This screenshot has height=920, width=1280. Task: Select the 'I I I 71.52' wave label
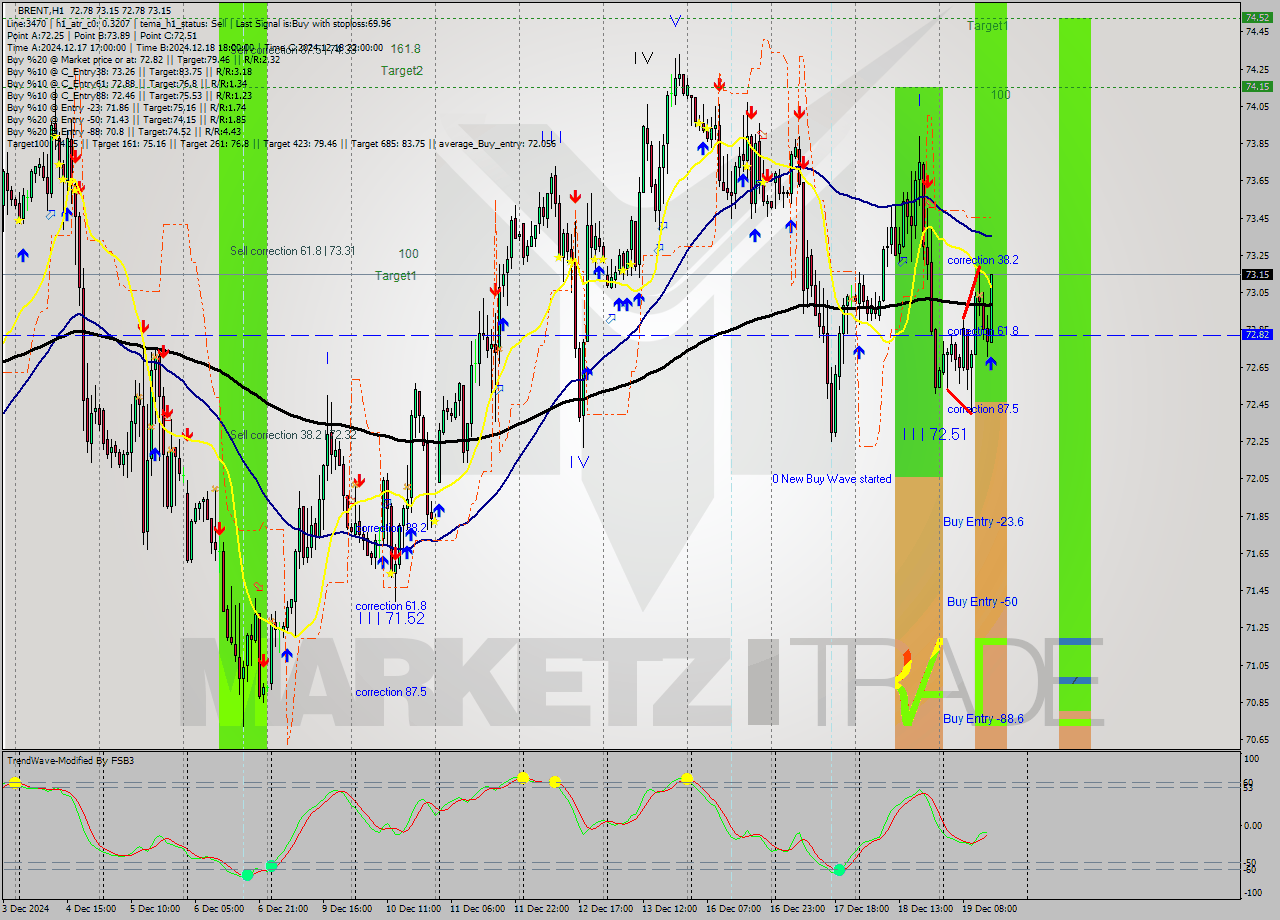pos(390,619)
